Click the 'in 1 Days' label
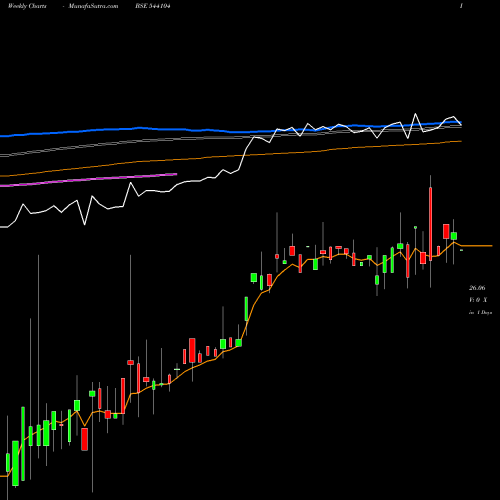 [480, 312]
